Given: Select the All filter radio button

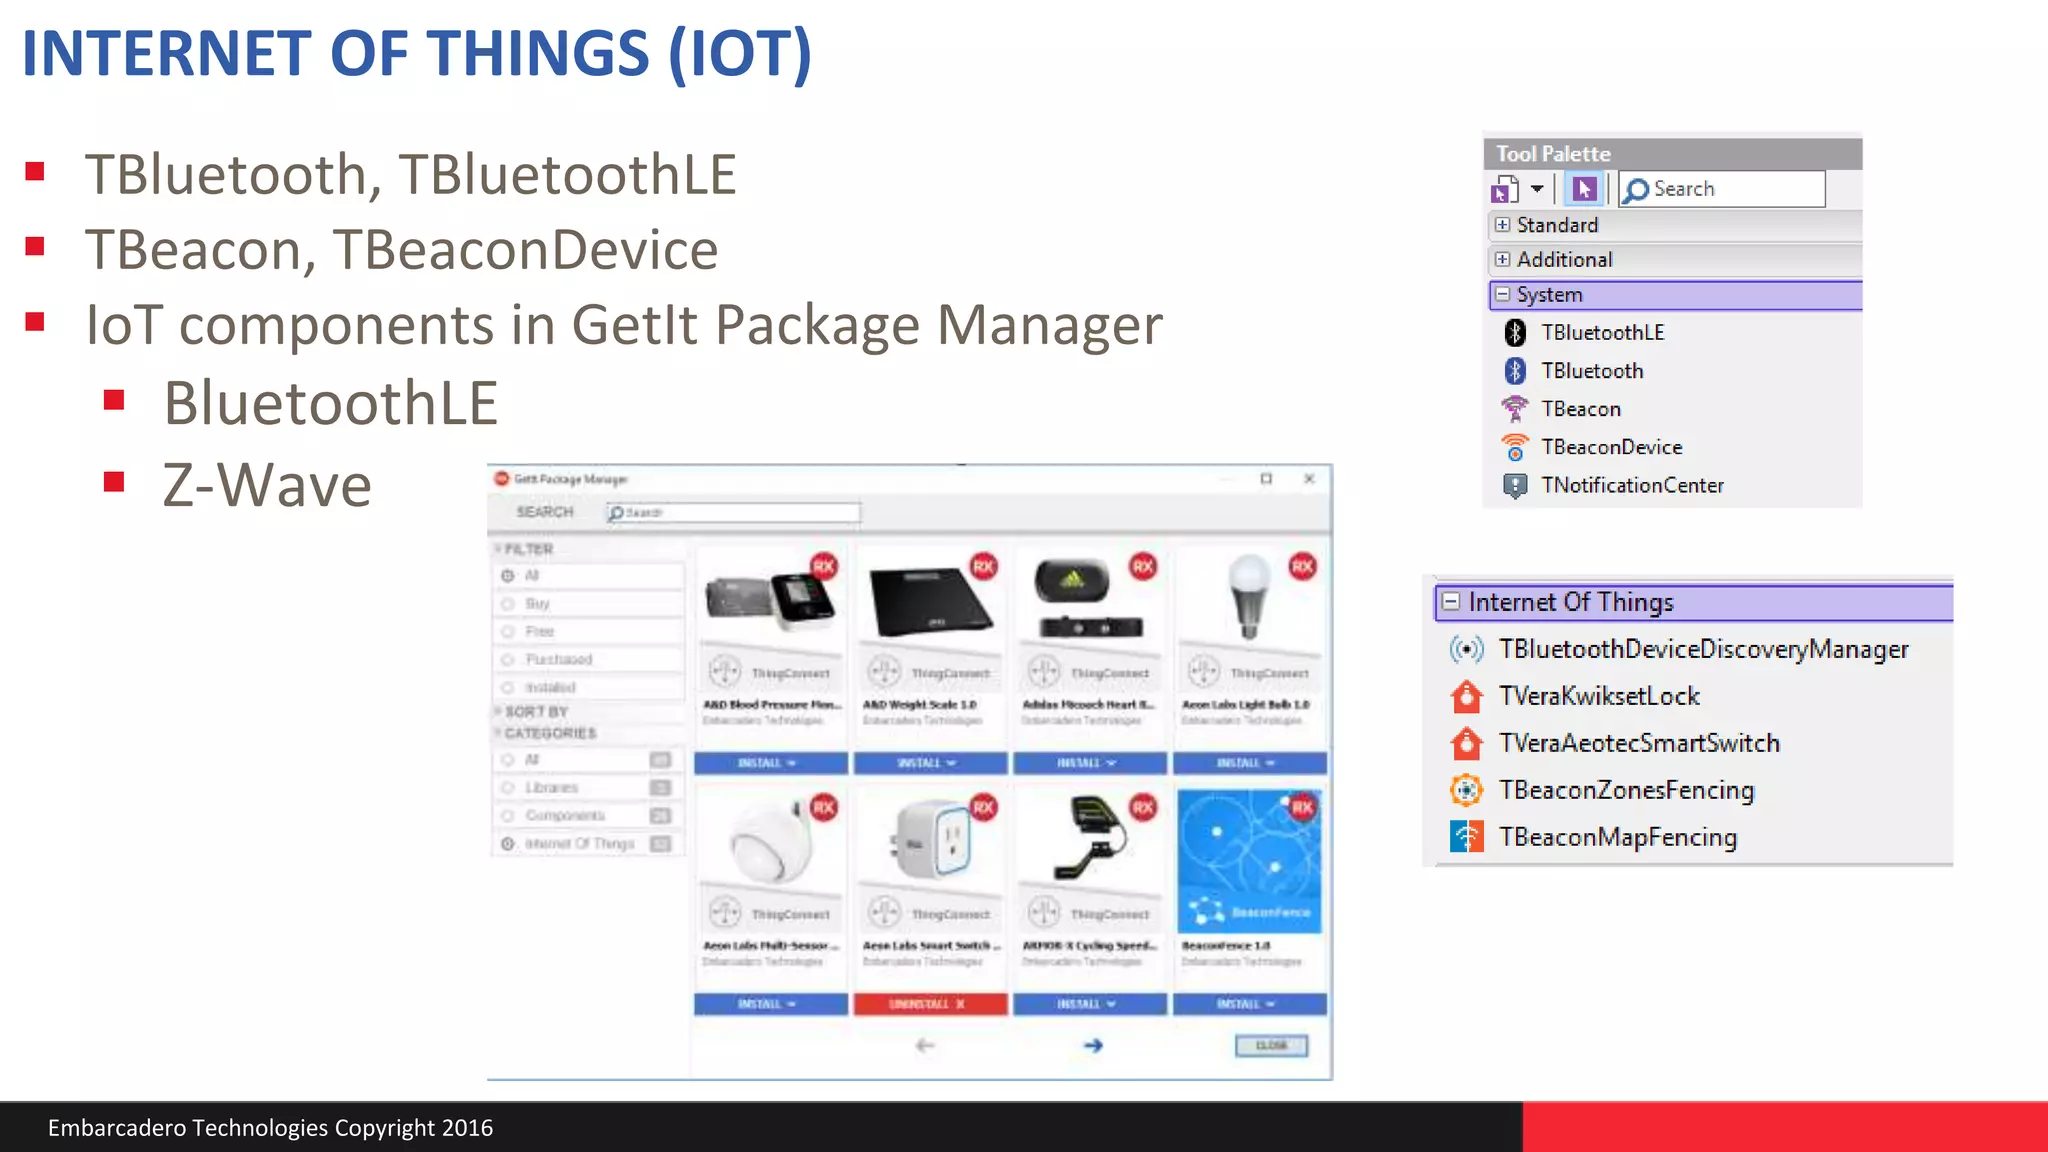Looking at the screenshot, I should 508,576.
